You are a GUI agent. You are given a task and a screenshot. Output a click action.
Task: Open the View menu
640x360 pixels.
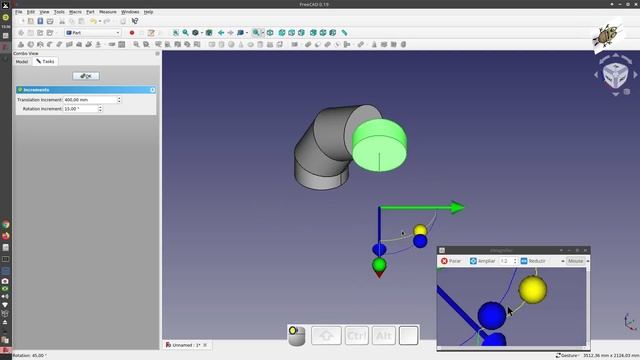tap(44, 12)
